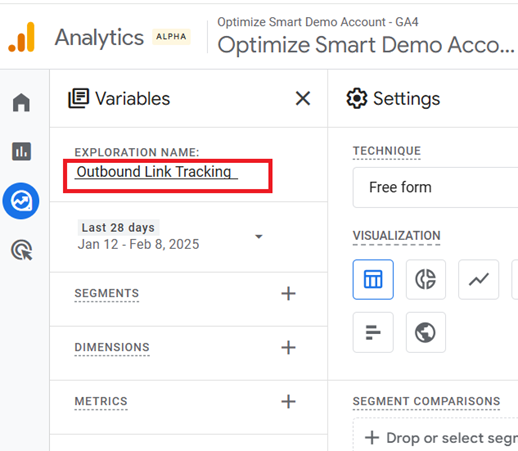
Task: Open the Optimize Smart Demo Account property selector
Action: [366, 45]
